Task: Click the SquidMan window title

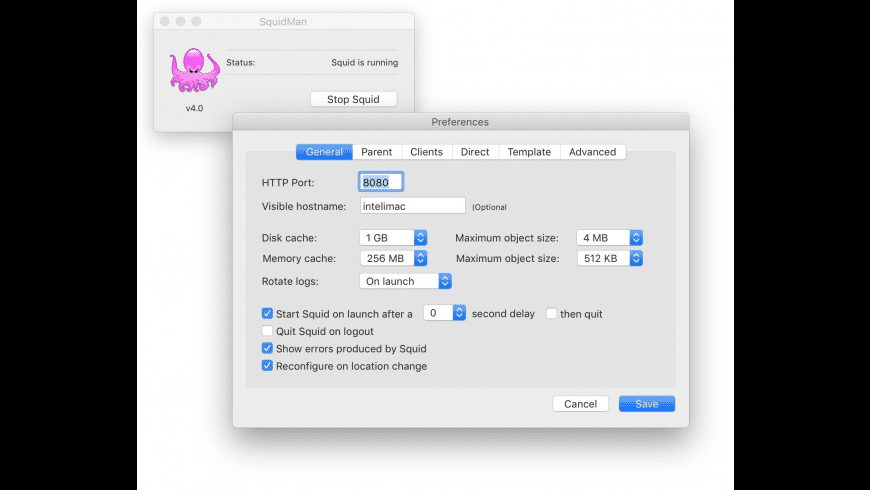Action: [x=283, y=22]
